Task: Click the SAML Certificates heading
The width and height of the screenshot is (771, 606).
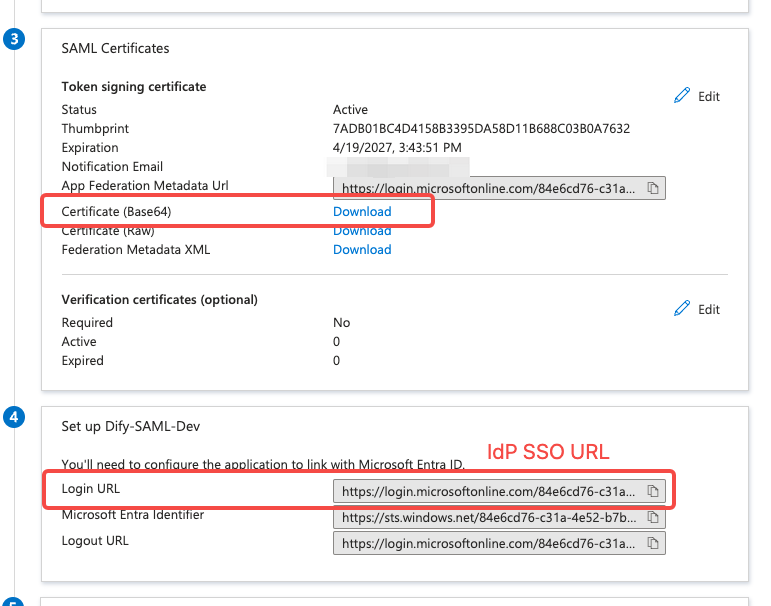Action: tap(115, 48)
